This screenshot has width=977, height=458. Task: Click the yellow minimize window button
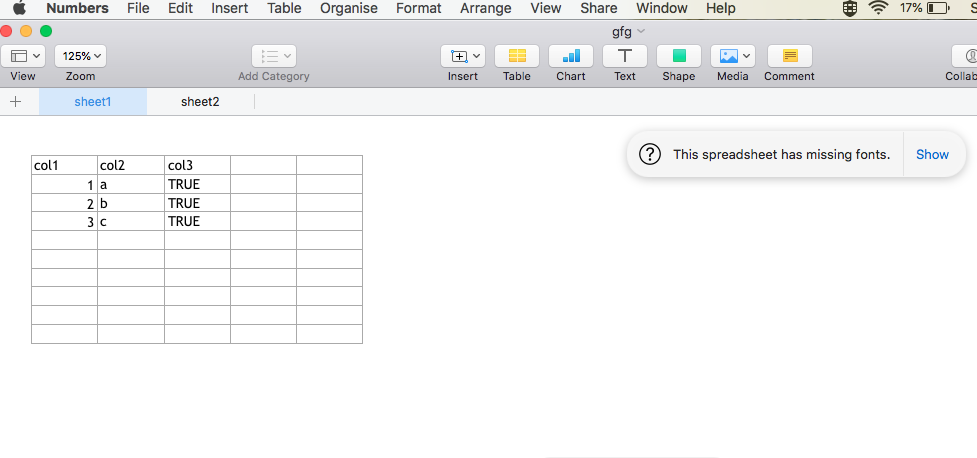pyautogui.click(x=26, y=31)
